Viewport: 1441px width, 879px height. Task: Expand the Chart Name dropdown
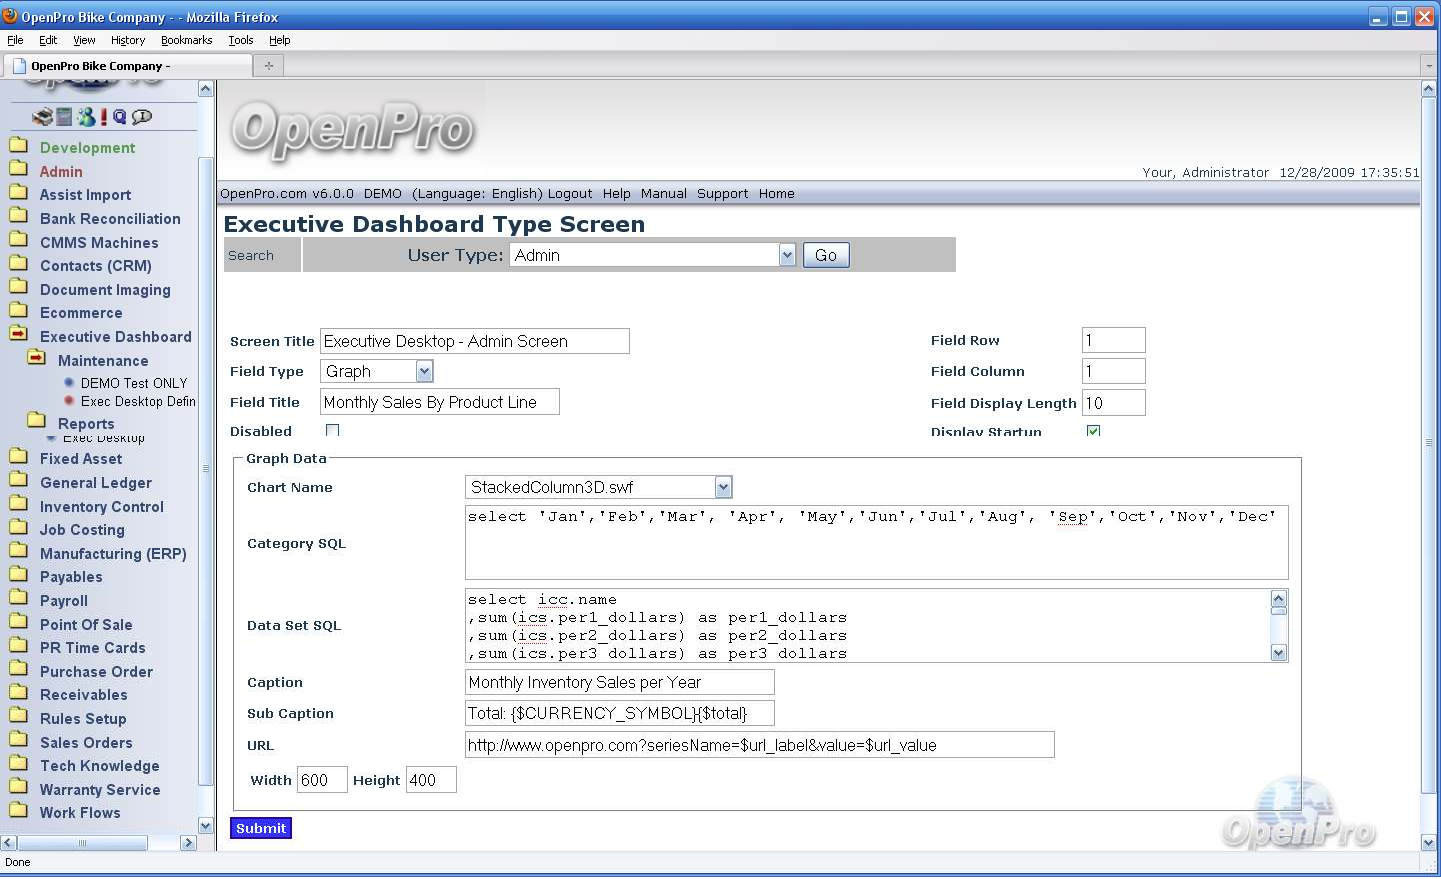723,487
